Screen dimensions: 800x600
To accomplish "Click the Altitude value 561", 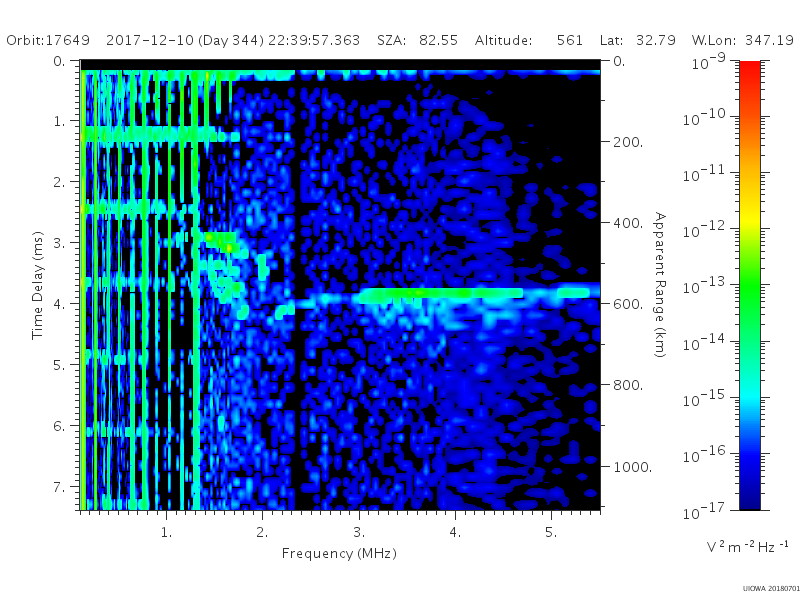I will (569, 40).
